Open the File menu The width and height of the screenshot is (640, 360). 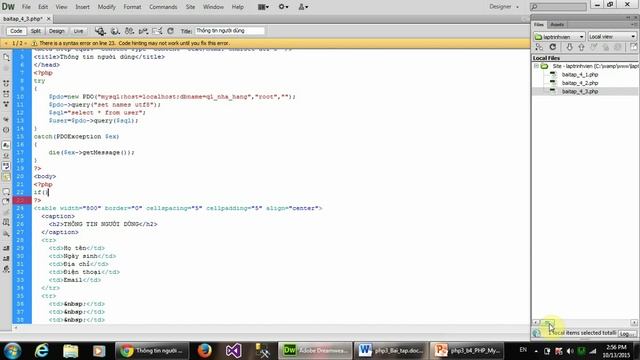point(26,7)
